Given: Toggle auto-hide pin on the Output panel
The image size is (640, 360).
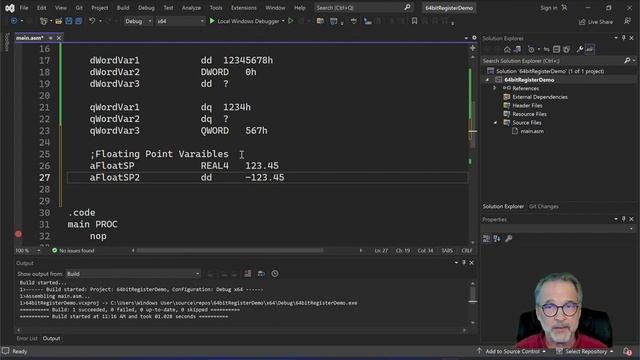Looking at the screenshot, I should click(x=464, y=262).
